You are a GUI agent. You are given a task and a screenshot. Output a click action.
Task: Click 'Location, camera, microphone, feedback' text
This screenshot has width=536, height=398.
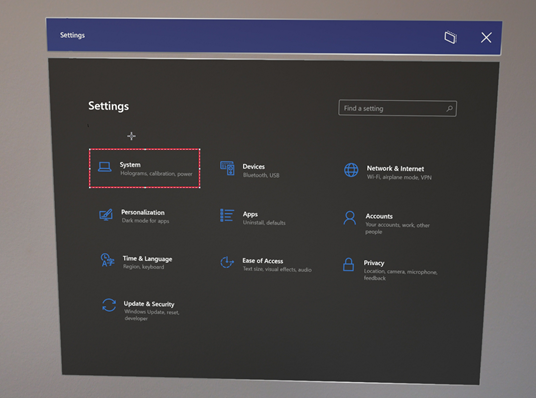coord(400,275)
